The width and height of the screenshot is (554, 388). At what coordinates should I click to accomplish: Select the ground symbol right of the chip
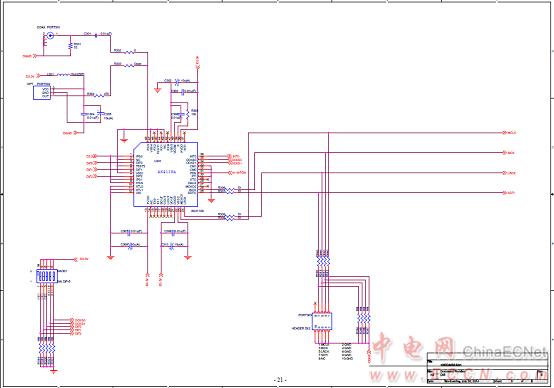[211, 200]
